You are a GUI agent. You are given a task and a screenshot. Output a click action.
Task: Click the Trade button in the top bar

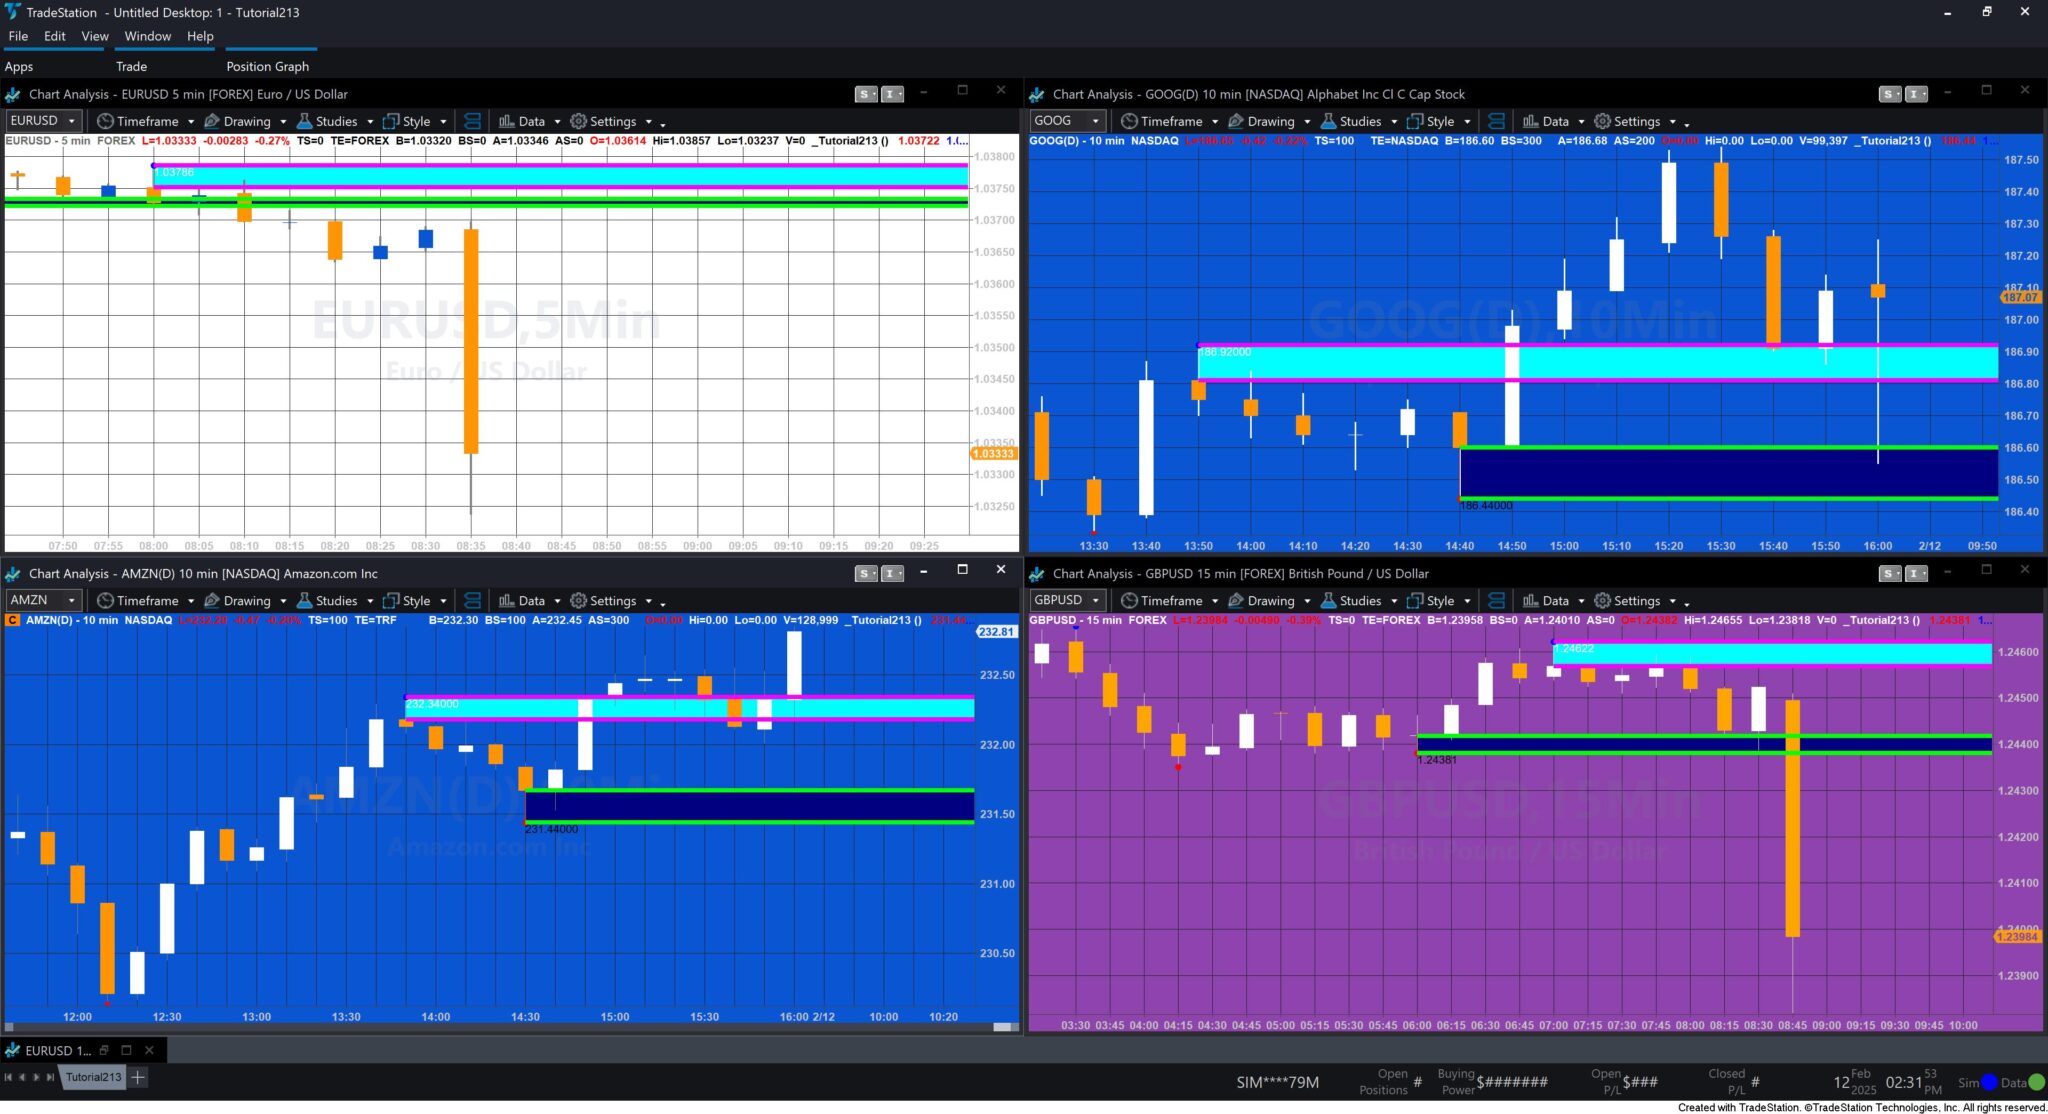pos(131,66)
